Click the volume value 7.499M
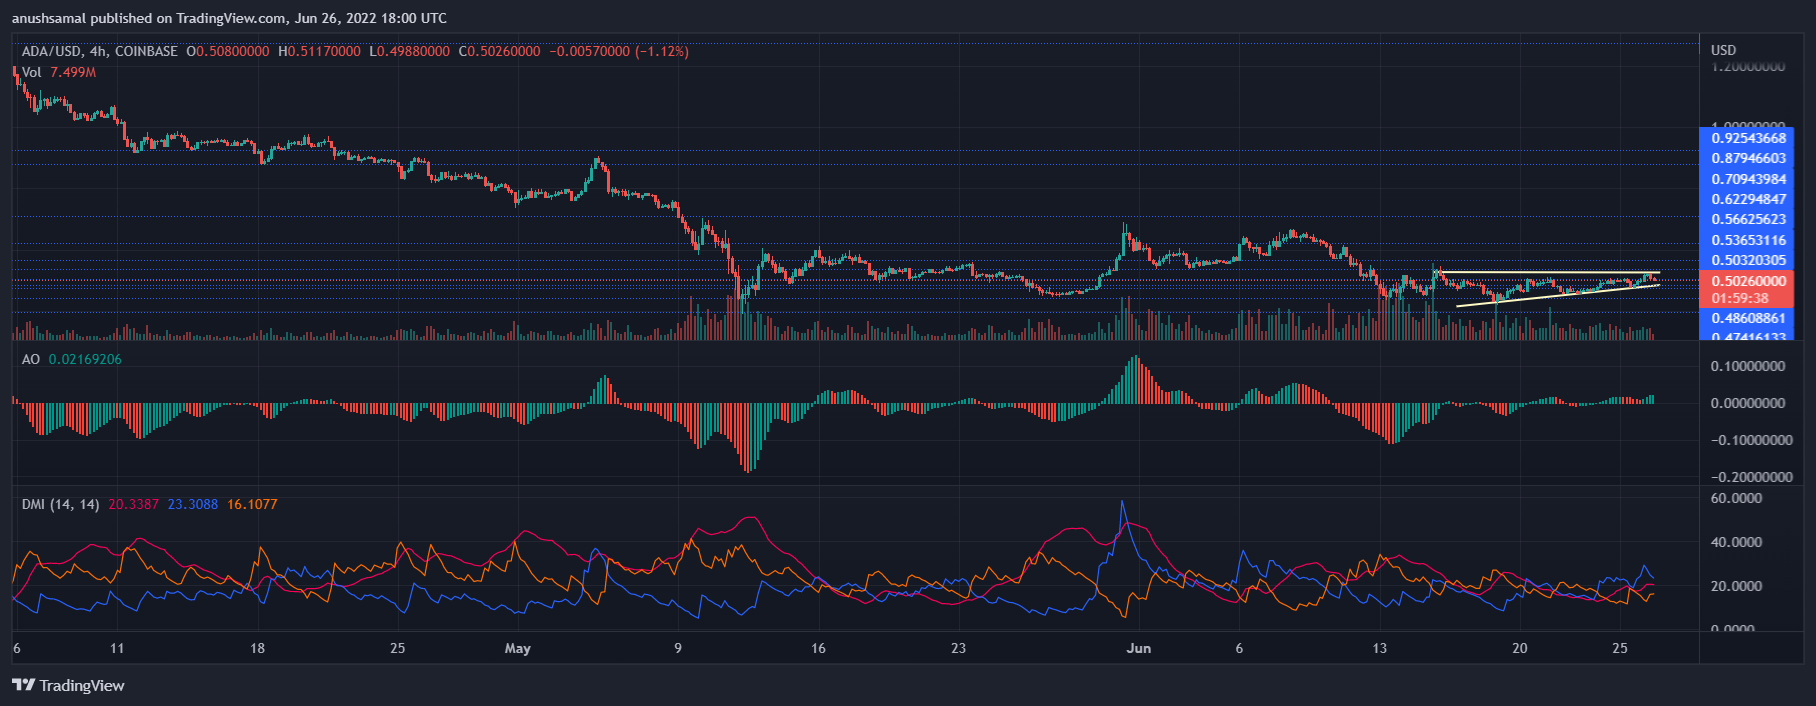The image size is (1816, 706). 73,72
